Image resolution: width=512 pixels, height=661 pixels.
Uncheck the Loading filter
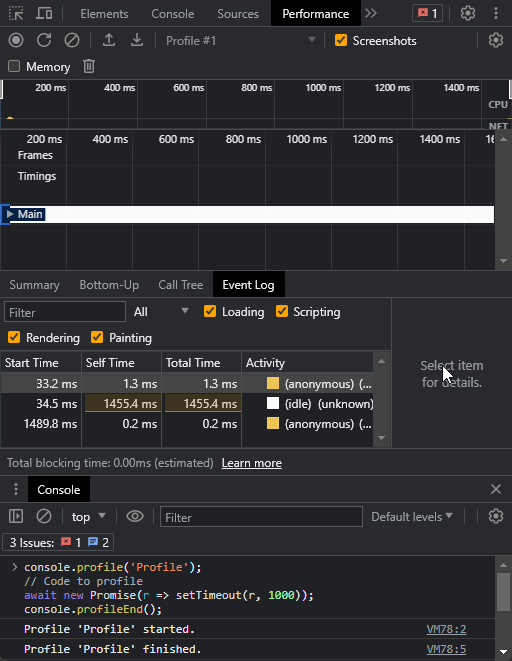click(x=210, y=312)
